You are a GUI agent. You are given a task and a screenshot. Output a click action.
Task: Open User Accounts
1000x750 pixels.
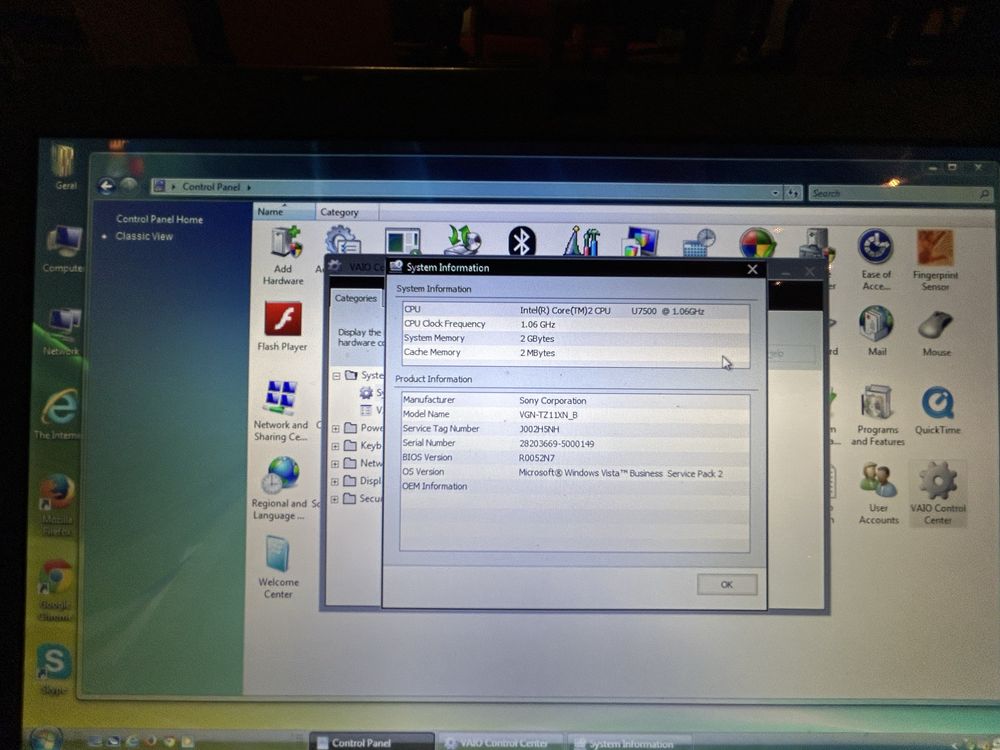(878, 494)
